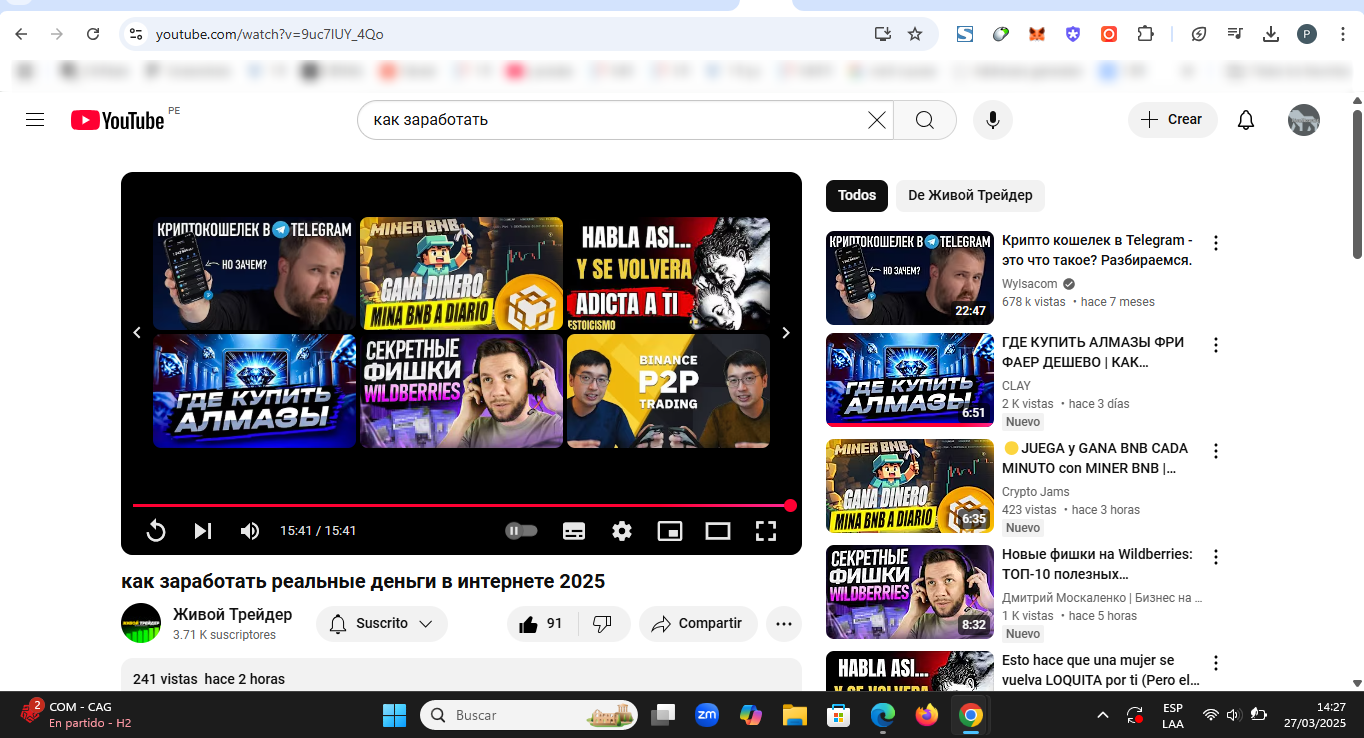Switch to miniplayer mode

[670, 531]
